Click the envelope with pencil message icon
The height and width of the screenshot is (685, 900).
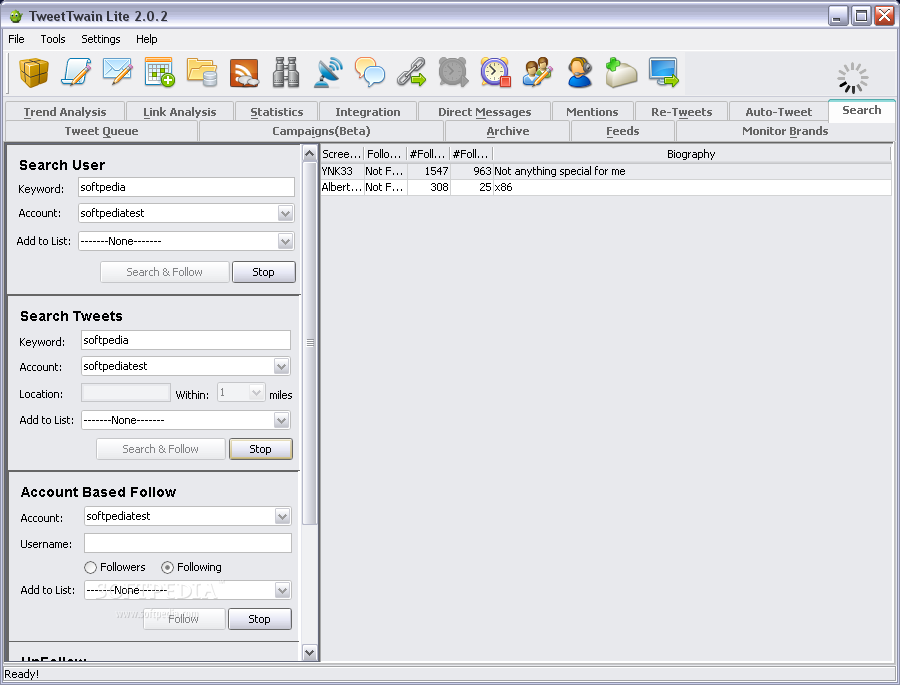118,73
